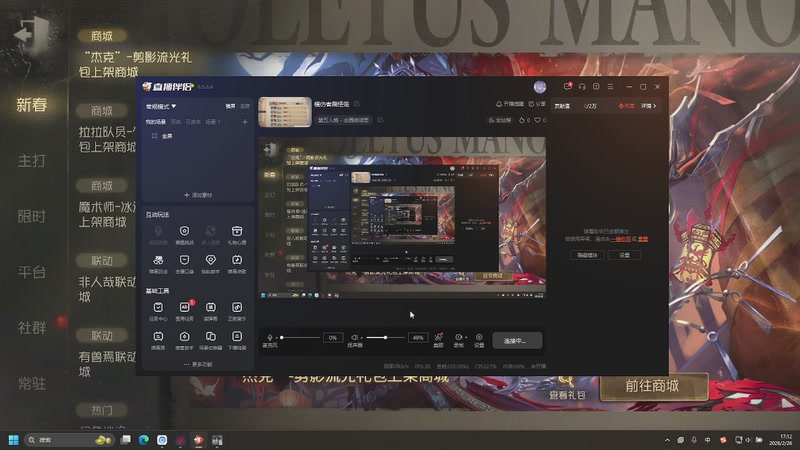Expand 更多功能 more functions

tap(198, 364)
